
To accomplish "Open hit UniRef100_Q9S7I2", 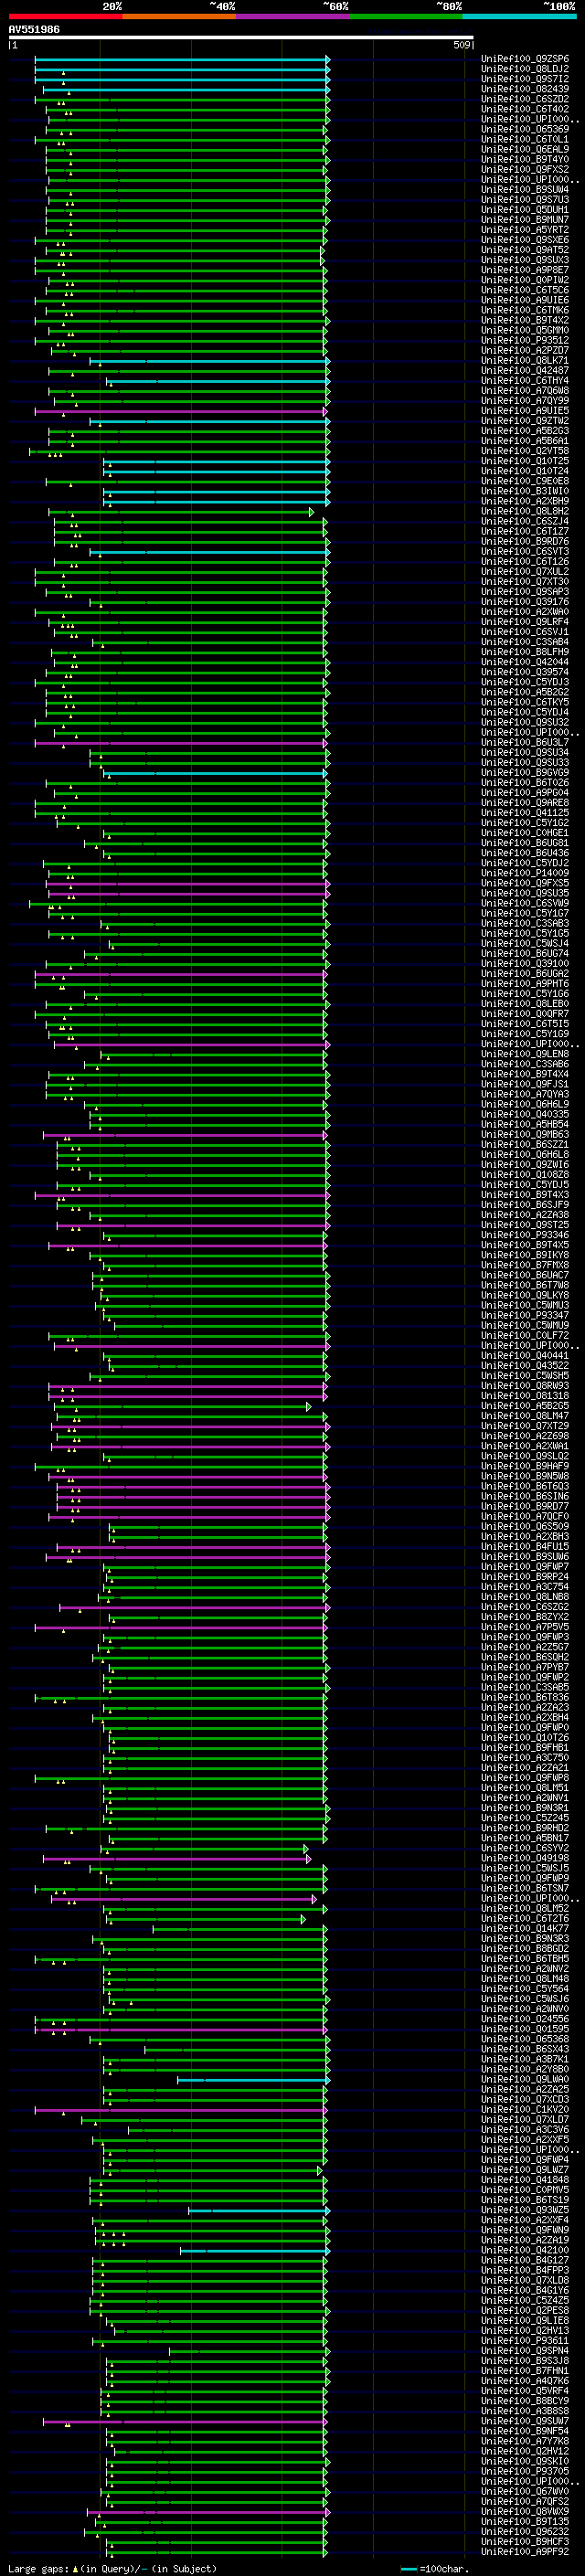I will point(525,79).
